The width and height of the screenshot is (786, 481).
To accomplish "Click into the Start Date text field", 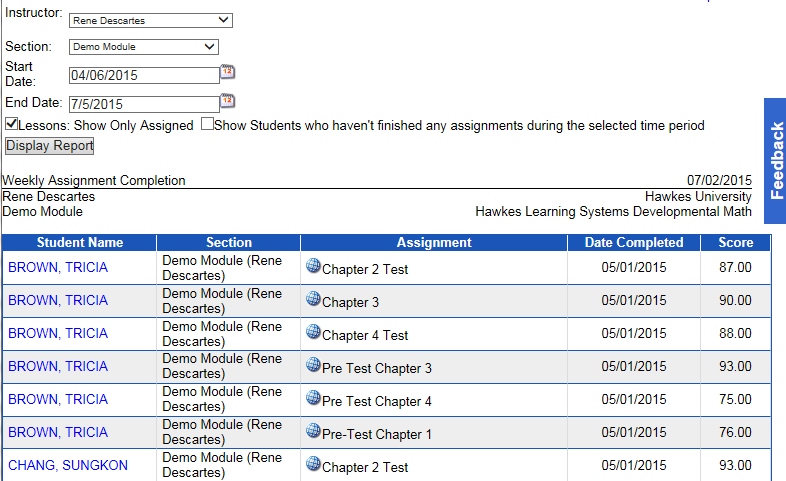I will pyautogui.click(x=143, y=75).
